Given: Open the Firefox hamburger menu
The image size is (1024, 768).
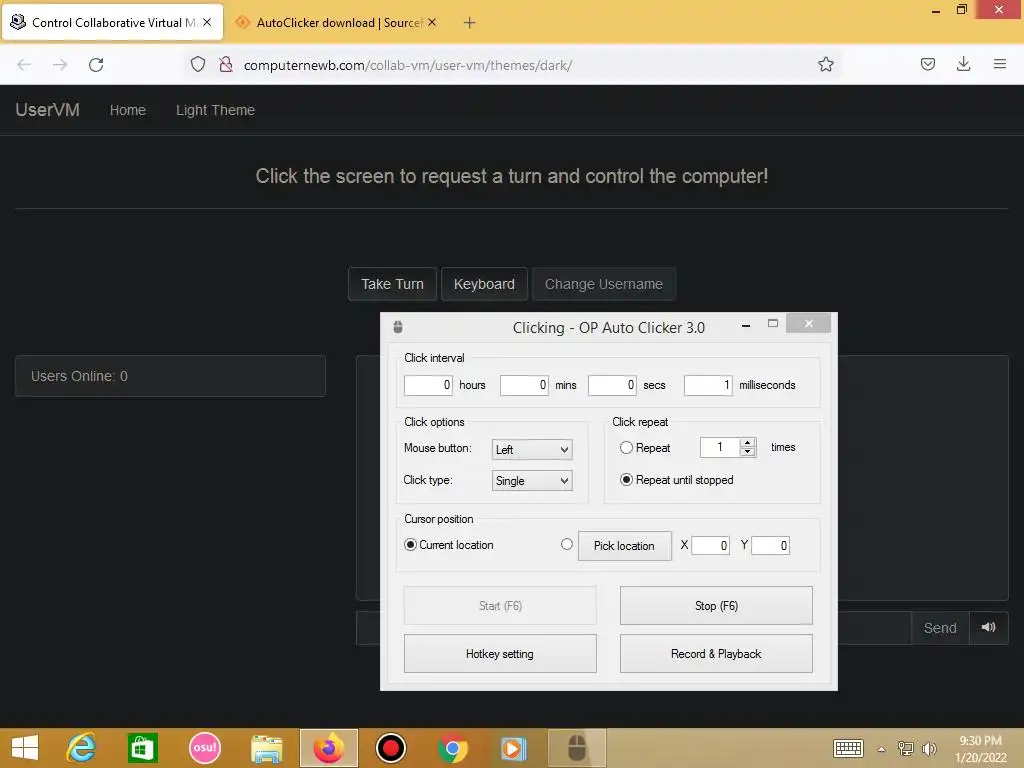Looking at the screenshot, I should tap(999, 64).
